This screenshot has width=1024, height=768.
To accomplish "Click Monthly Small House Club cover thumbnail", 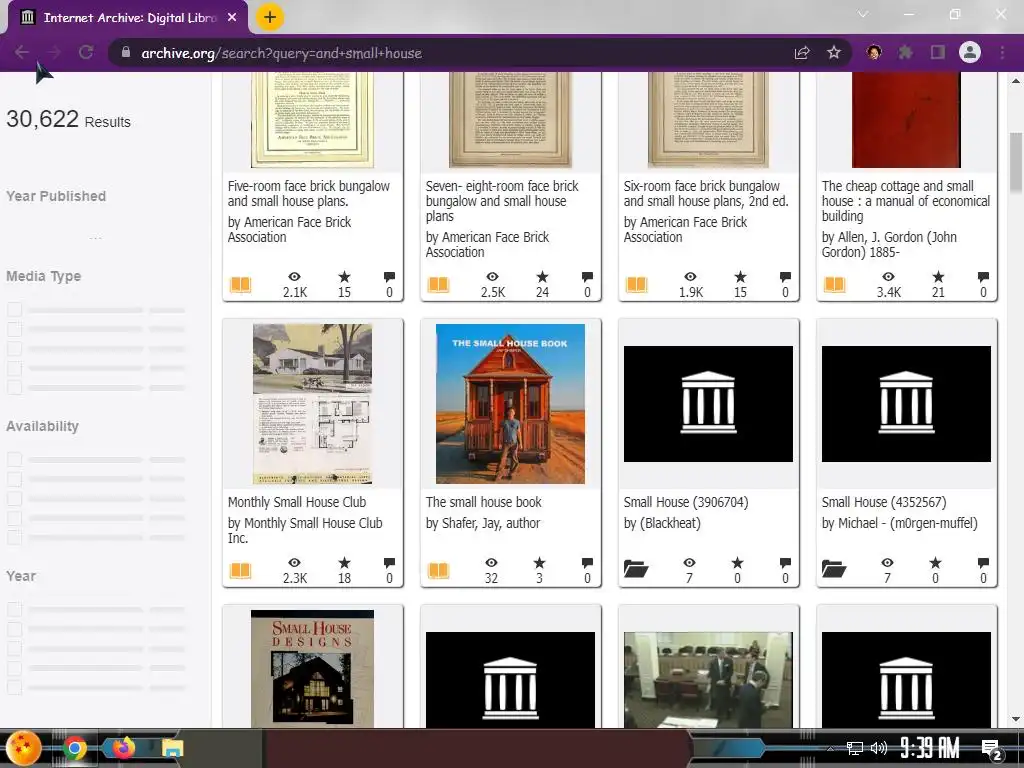I will coord(312,404).
